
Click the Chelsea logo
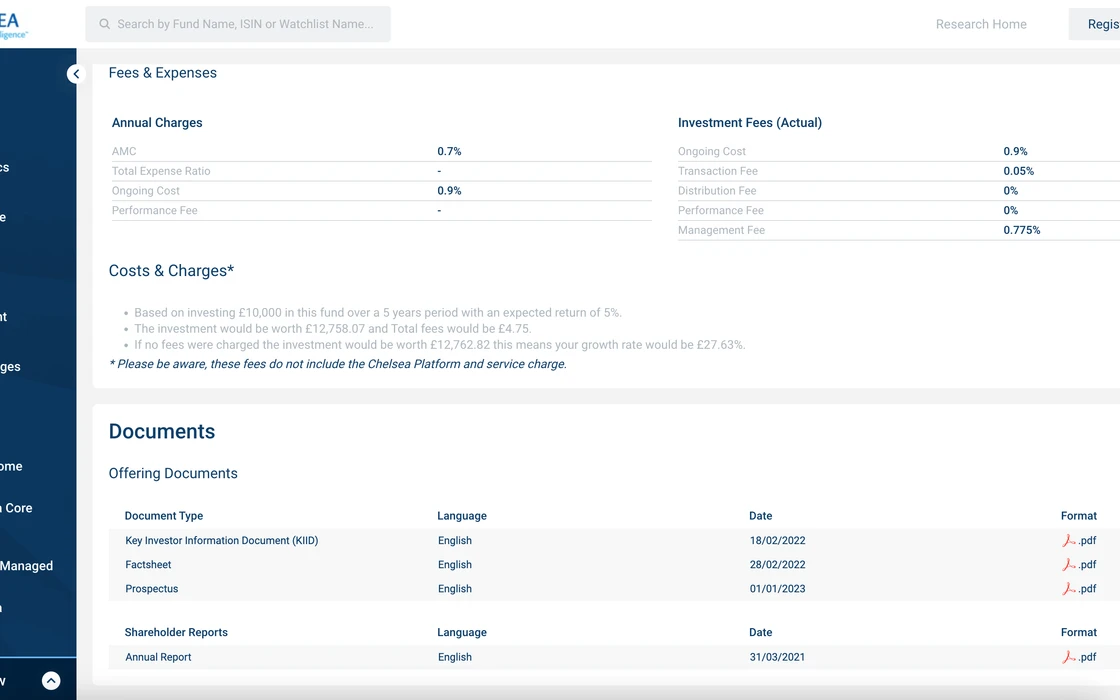[12, 25]
